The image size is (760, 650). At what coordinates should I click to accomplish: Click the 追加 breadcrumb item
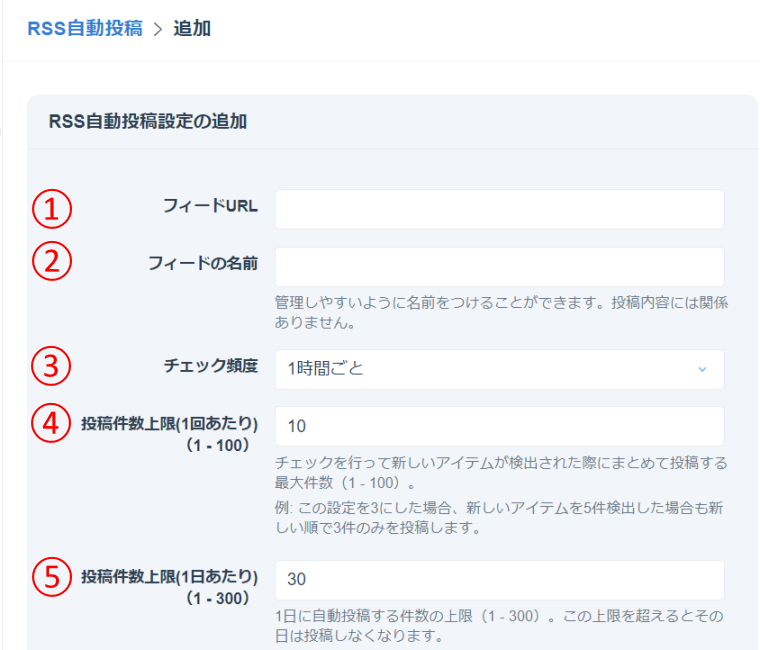click(192, 28)
